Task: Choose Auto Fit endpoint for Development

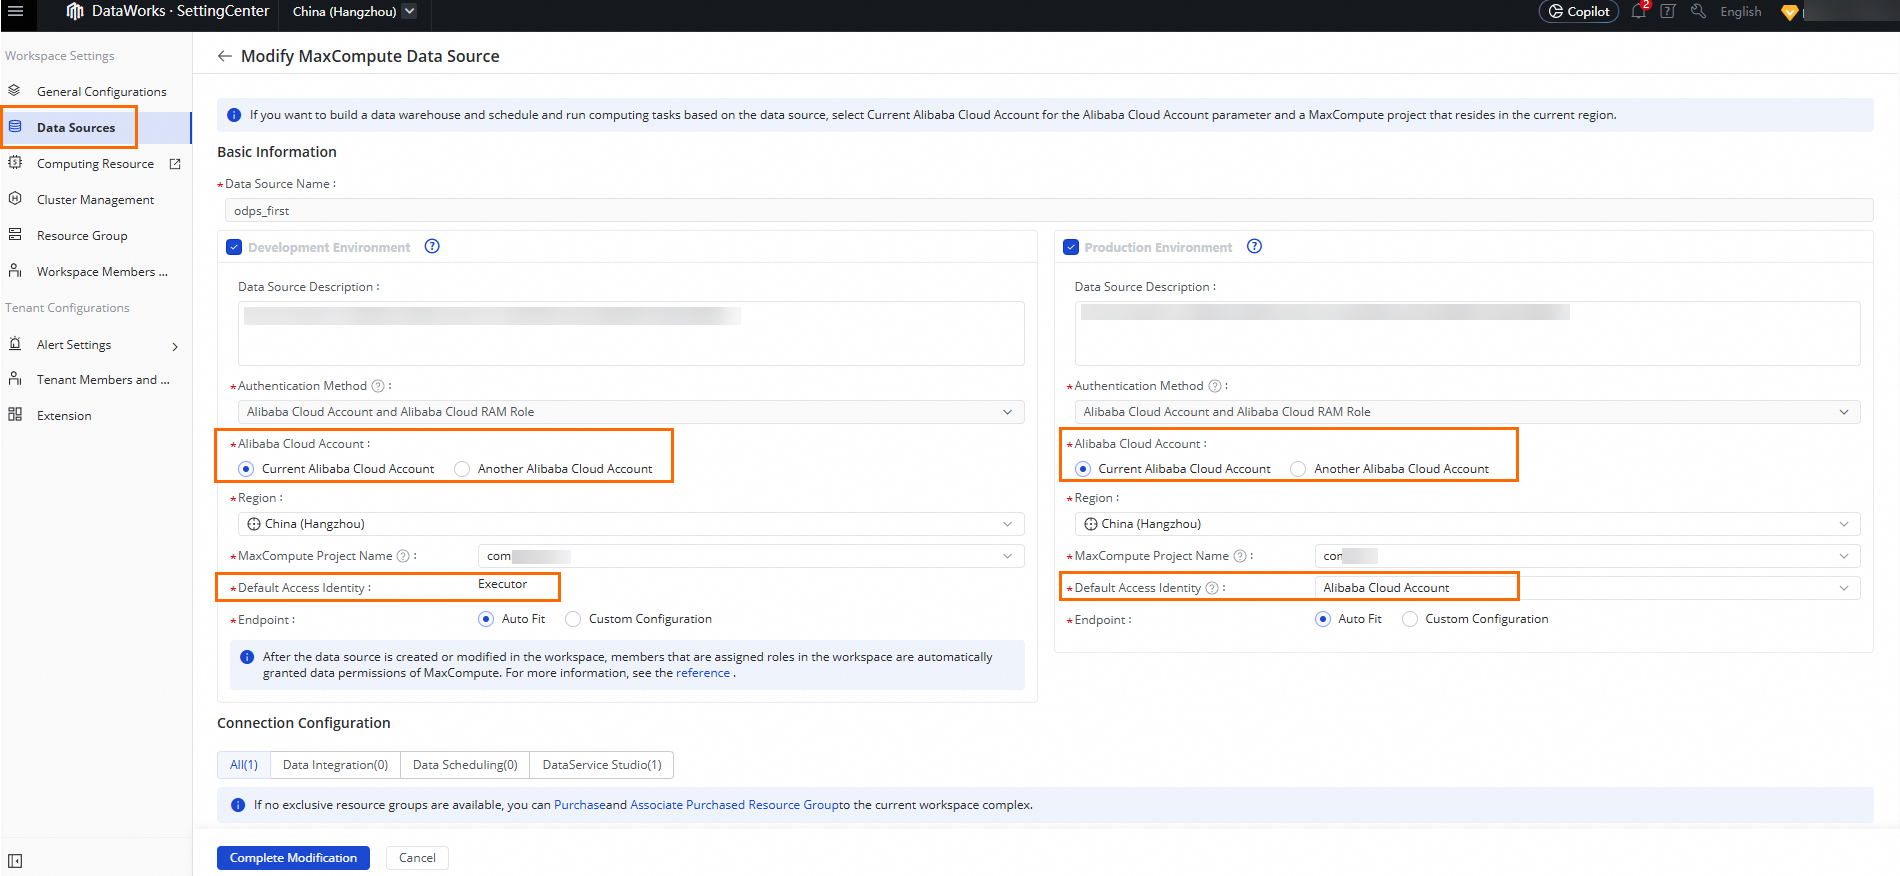Action: click(486, 619)
